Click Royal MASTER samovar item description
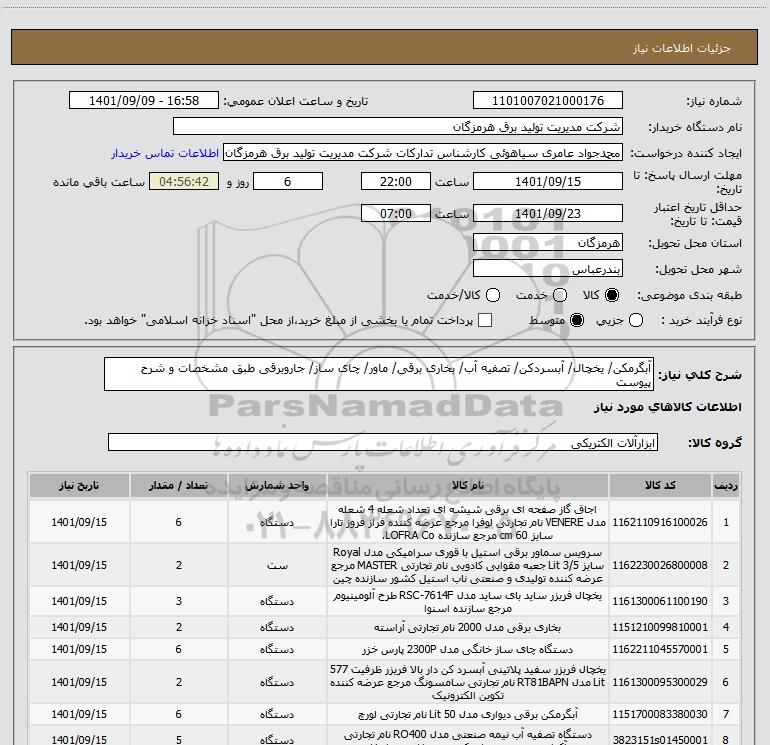The image size is (770, 745). 468,565
